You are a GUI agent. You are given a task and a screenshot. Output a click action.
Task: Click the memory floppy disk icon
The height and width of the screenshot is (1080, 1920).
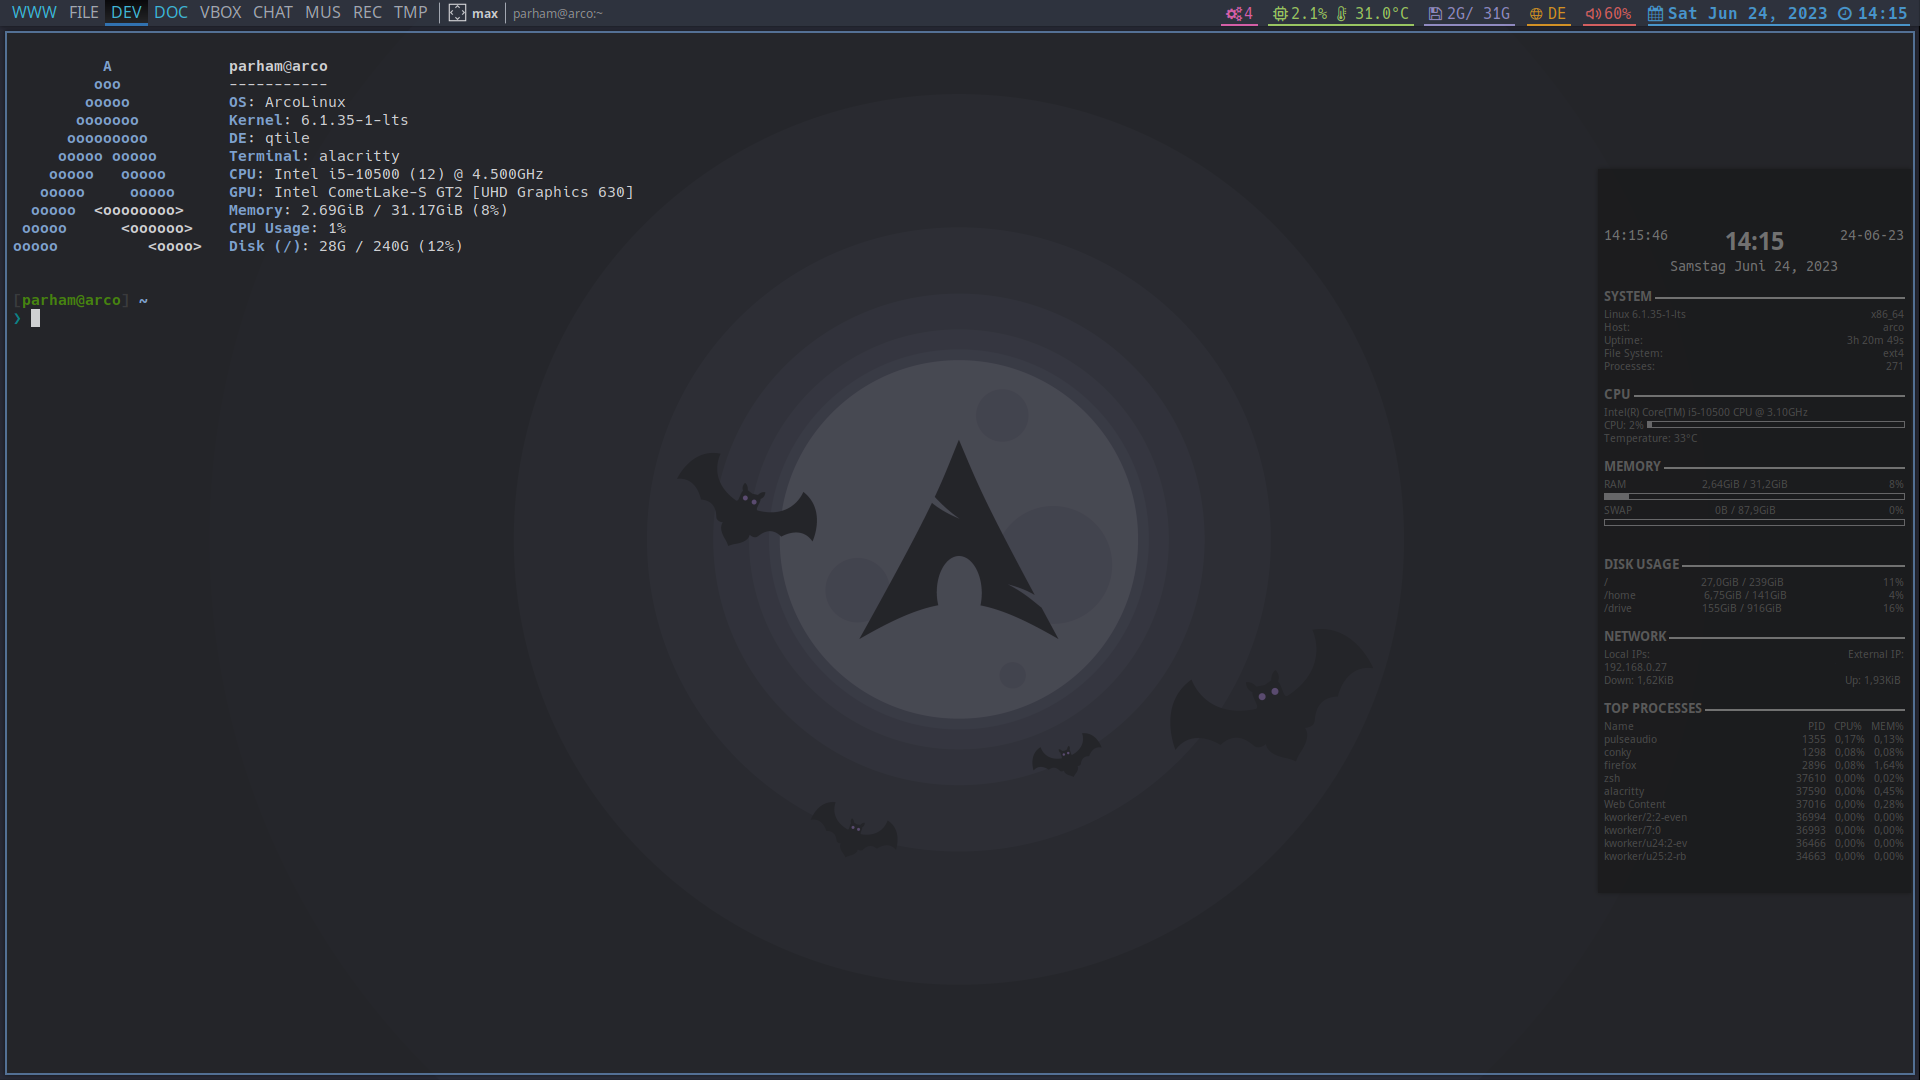[1435, 14]
